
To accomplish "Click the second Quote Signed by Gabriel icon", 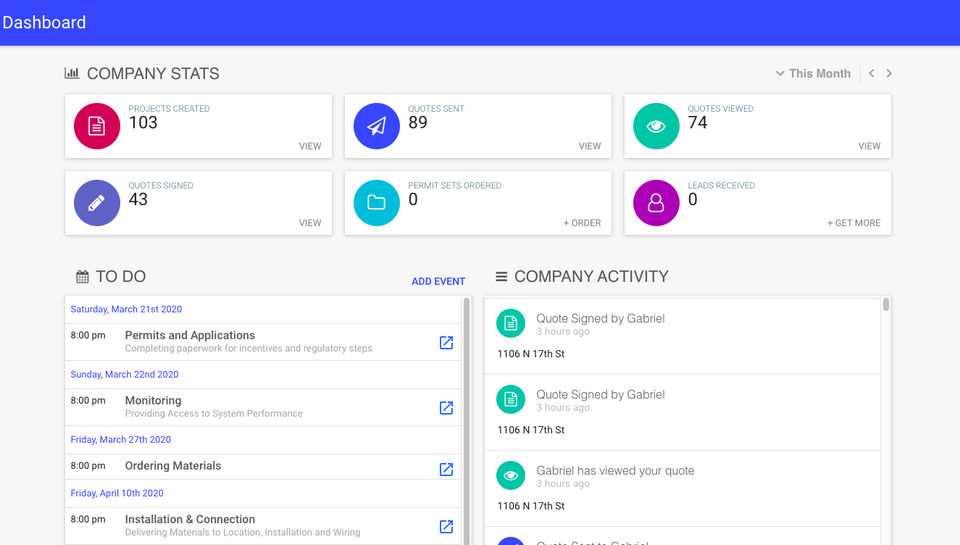I will pos(511,399).
